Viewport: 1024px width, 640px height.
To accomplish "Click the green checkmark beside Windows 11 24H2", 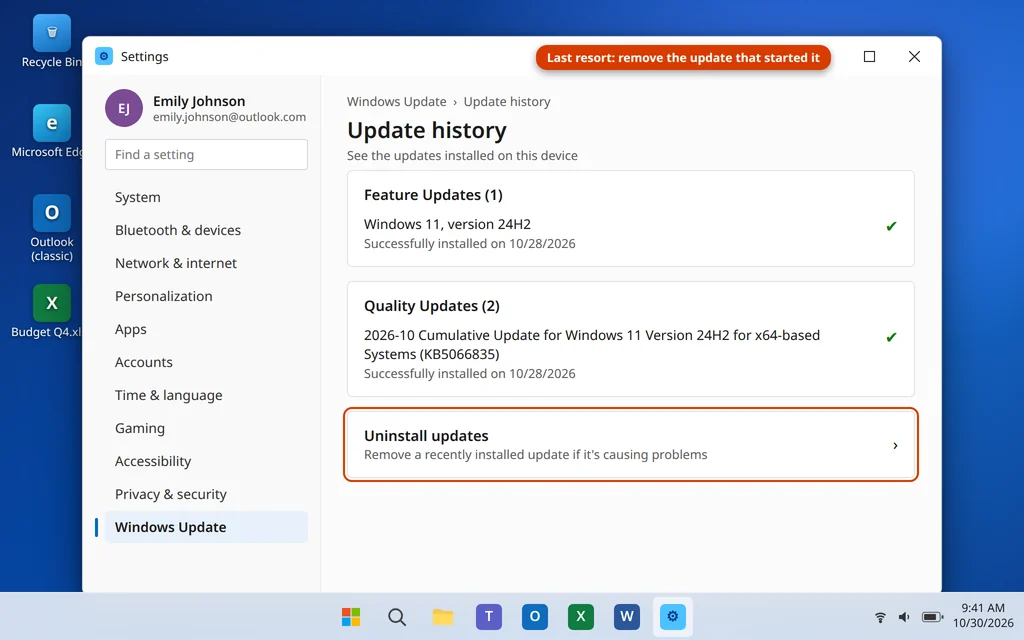I will [891, 227].
